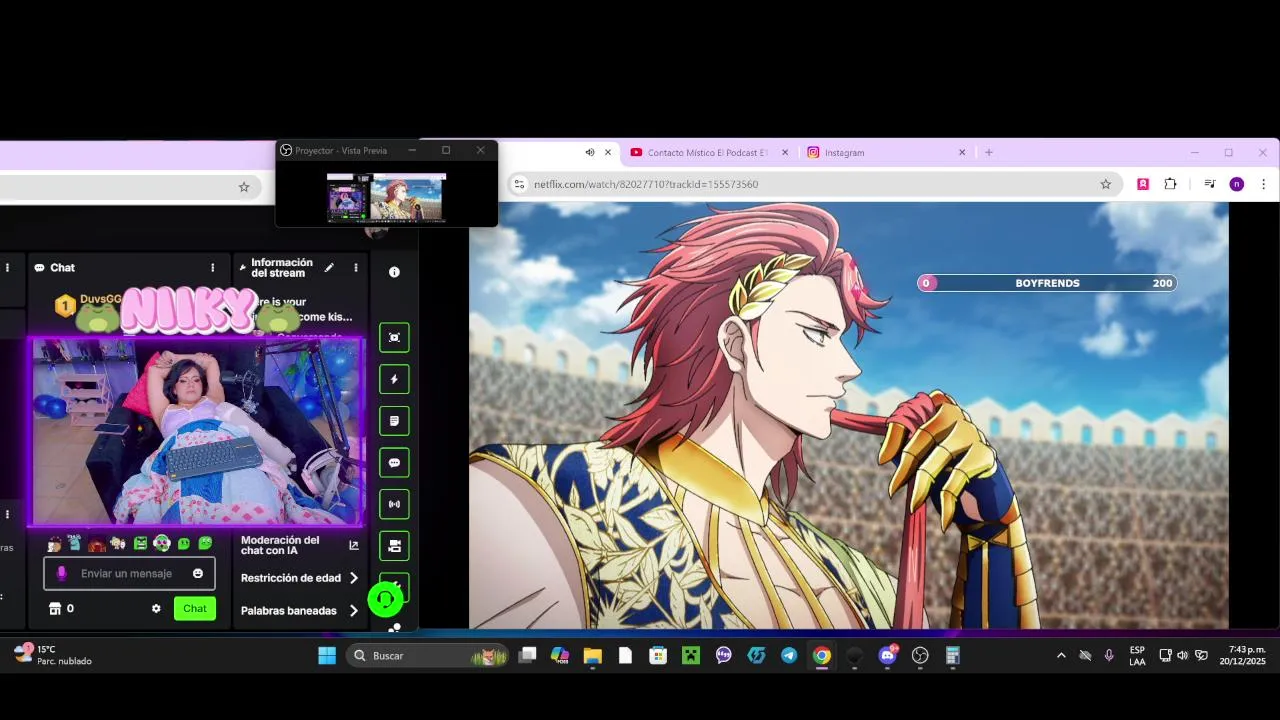Open the Chrome extensions puzzle icon

coord(1170,184)
